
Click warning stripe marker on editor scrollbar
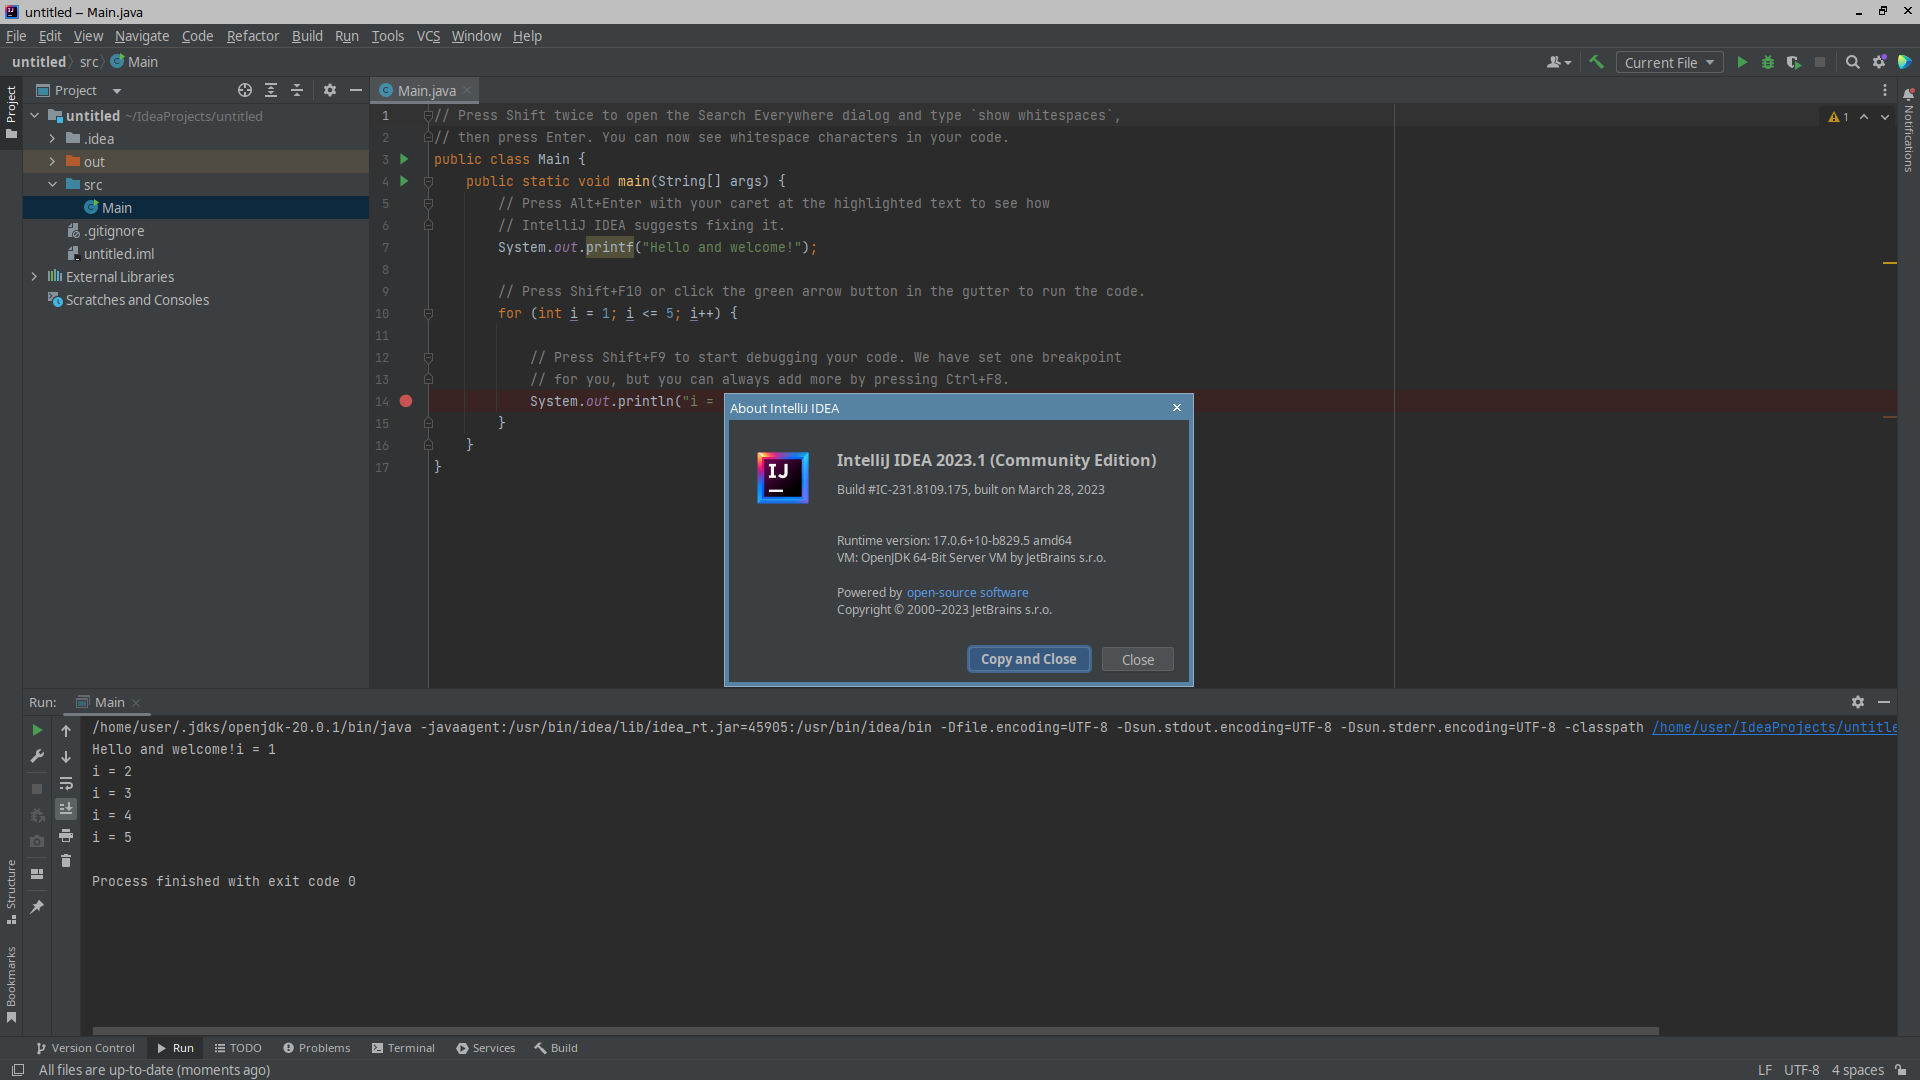point(1890,263)
